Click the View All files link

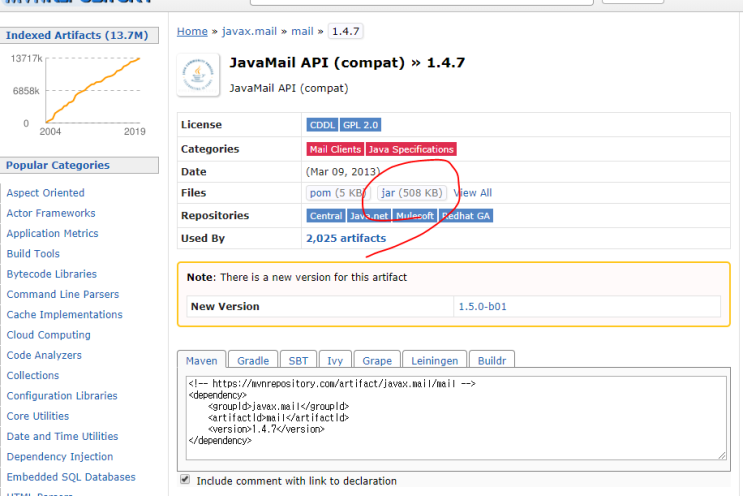[473, 192]
